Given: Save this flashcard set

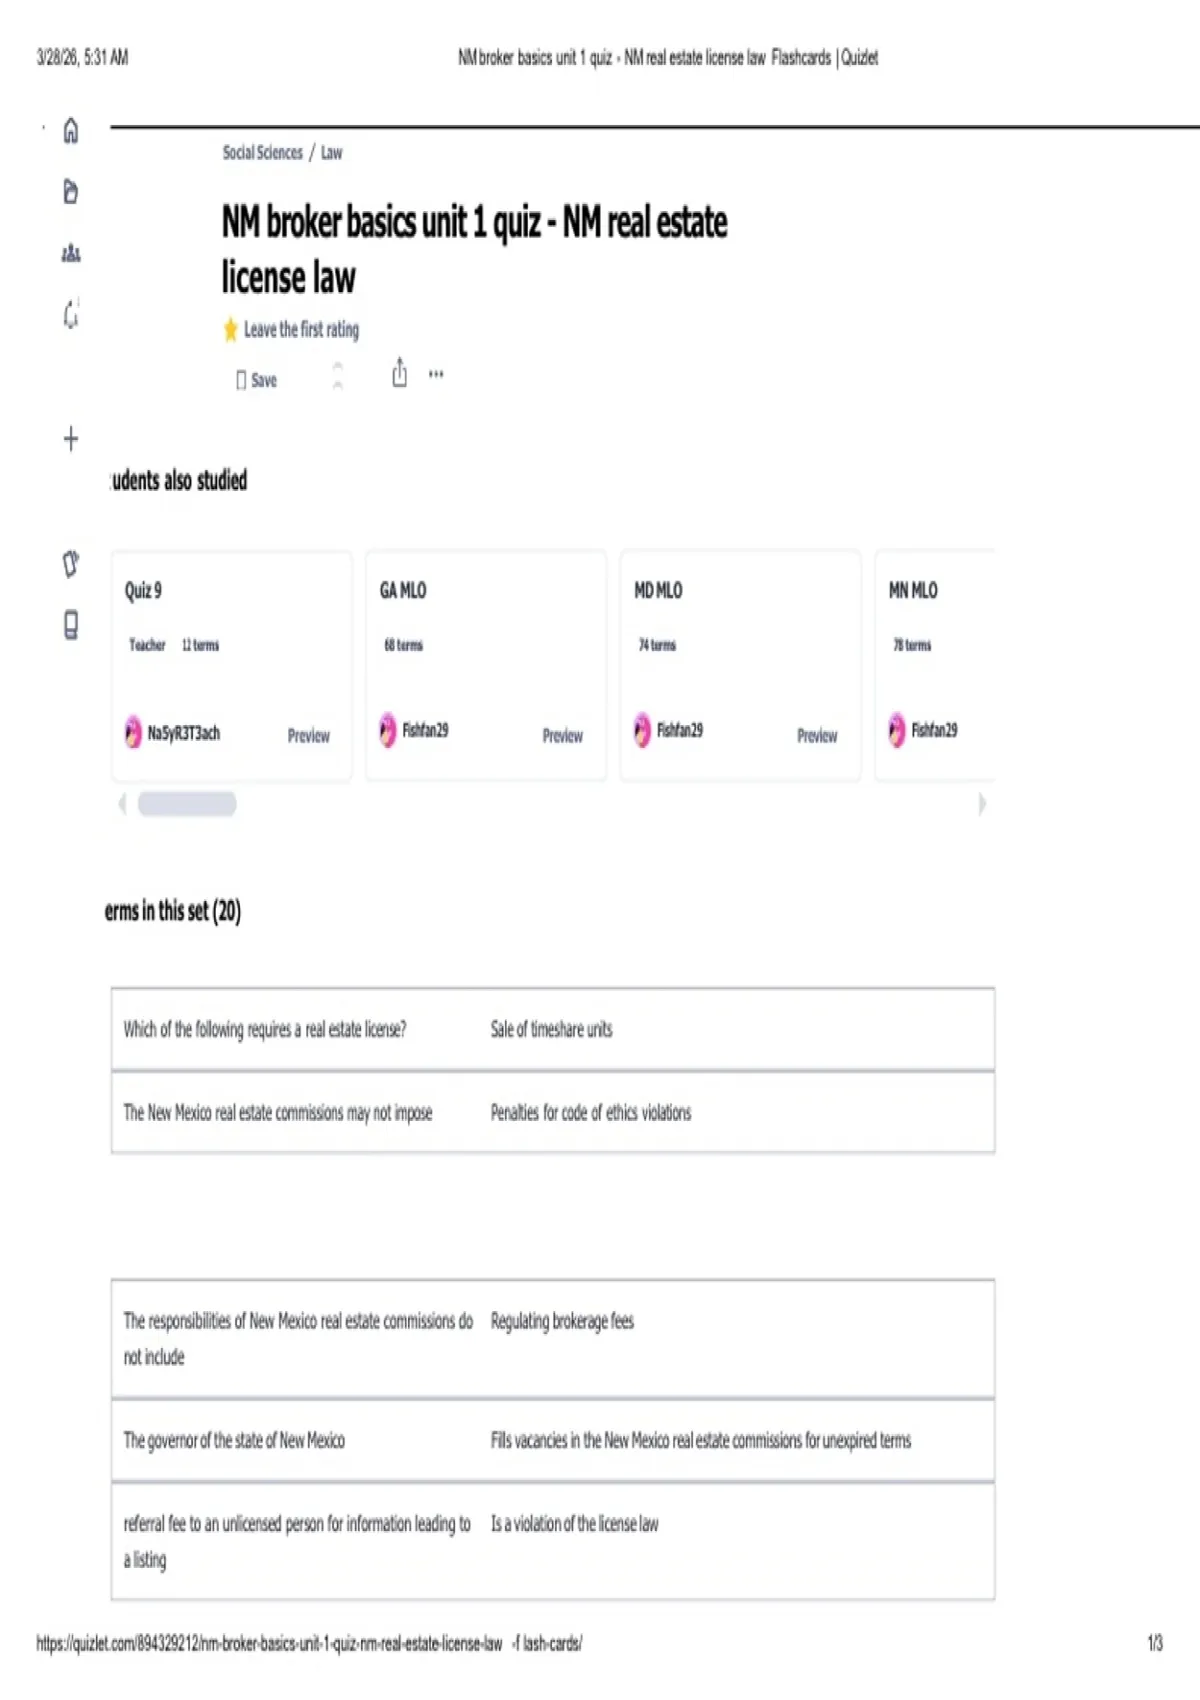Looking at the screenshot, I should tap(257, 380).
